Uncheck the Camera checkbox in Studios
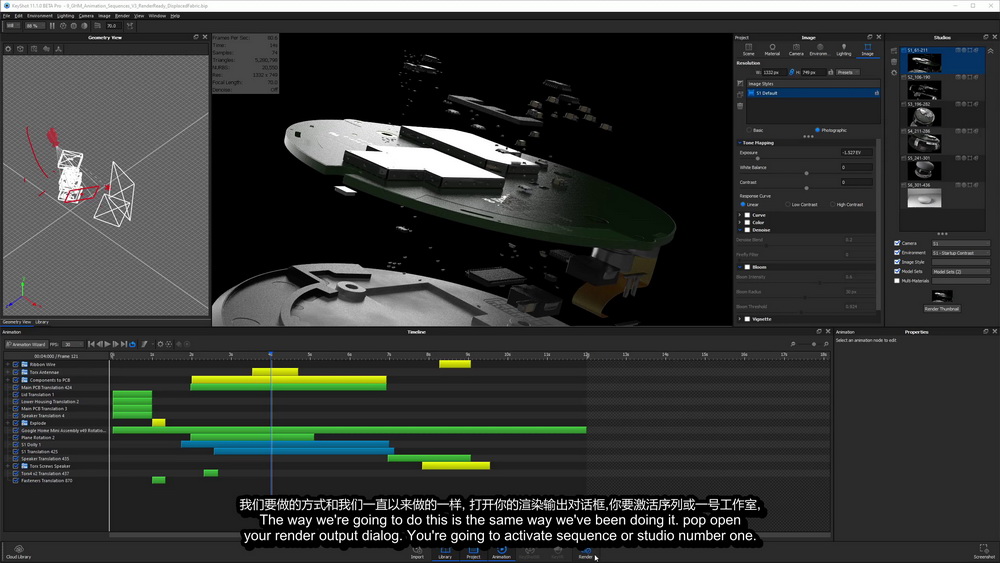 [897, 243]
